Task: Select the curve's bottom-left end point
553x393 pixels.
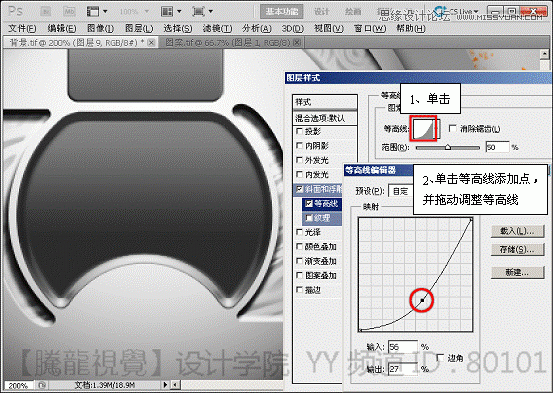Action: tap(360, 330)
